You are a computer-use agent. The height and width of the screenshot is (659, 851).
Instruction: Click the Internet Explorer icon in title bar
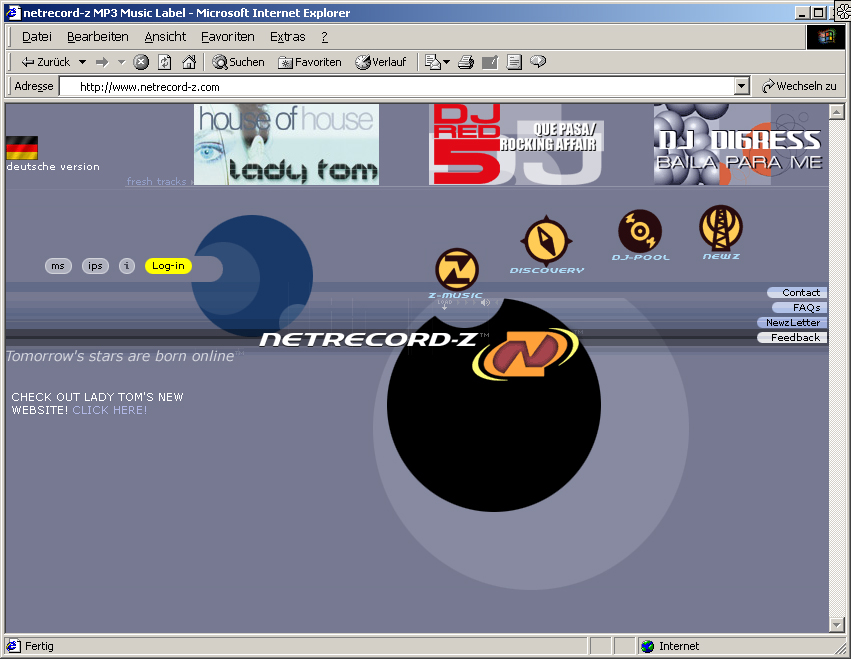pyautogui.click(x=12, y=12)
